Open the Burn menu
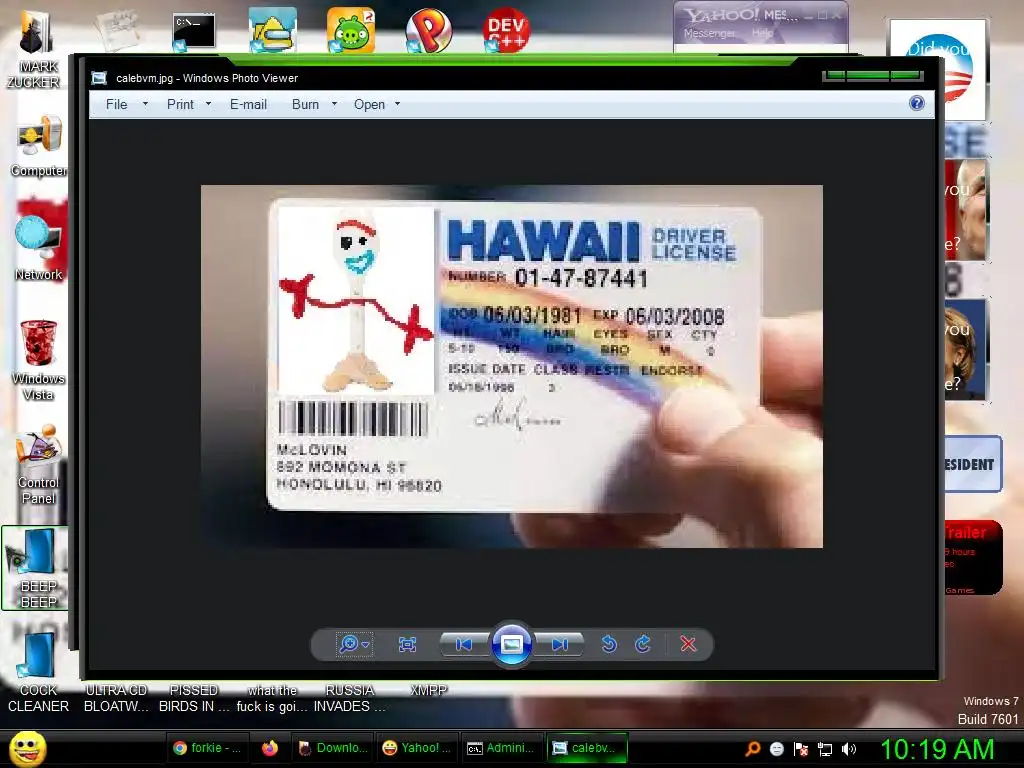Viewport: 1024px width, 768px height. (305, 104)
